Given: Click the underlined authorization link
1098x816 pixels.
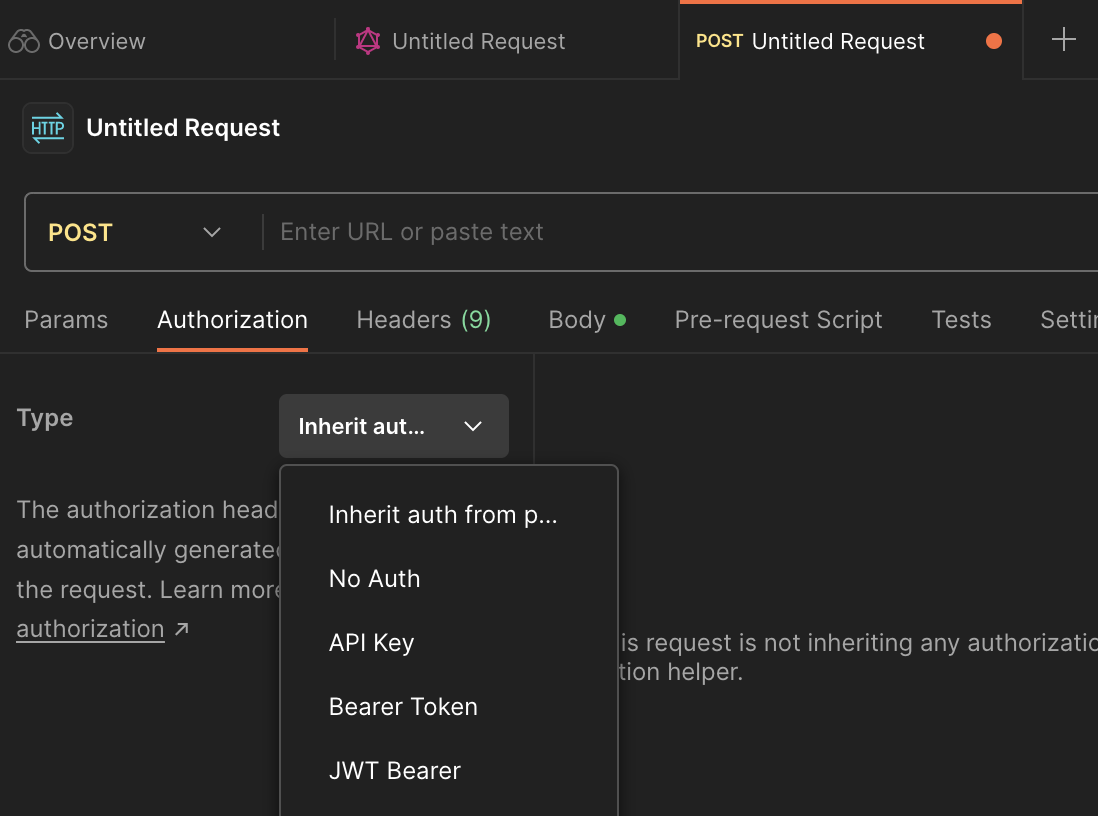Looking at the screenshot, I should click(x=90, y=628).
